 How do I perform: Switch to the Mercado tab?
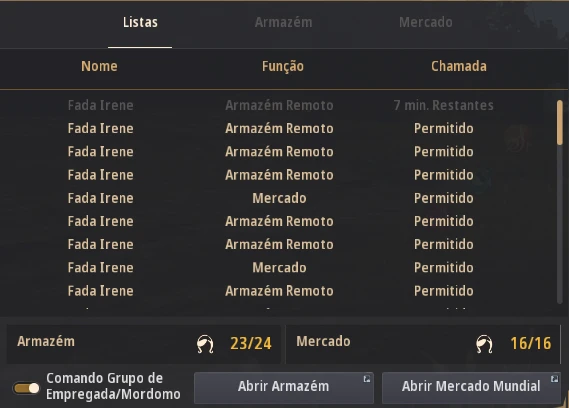[426, 23]
